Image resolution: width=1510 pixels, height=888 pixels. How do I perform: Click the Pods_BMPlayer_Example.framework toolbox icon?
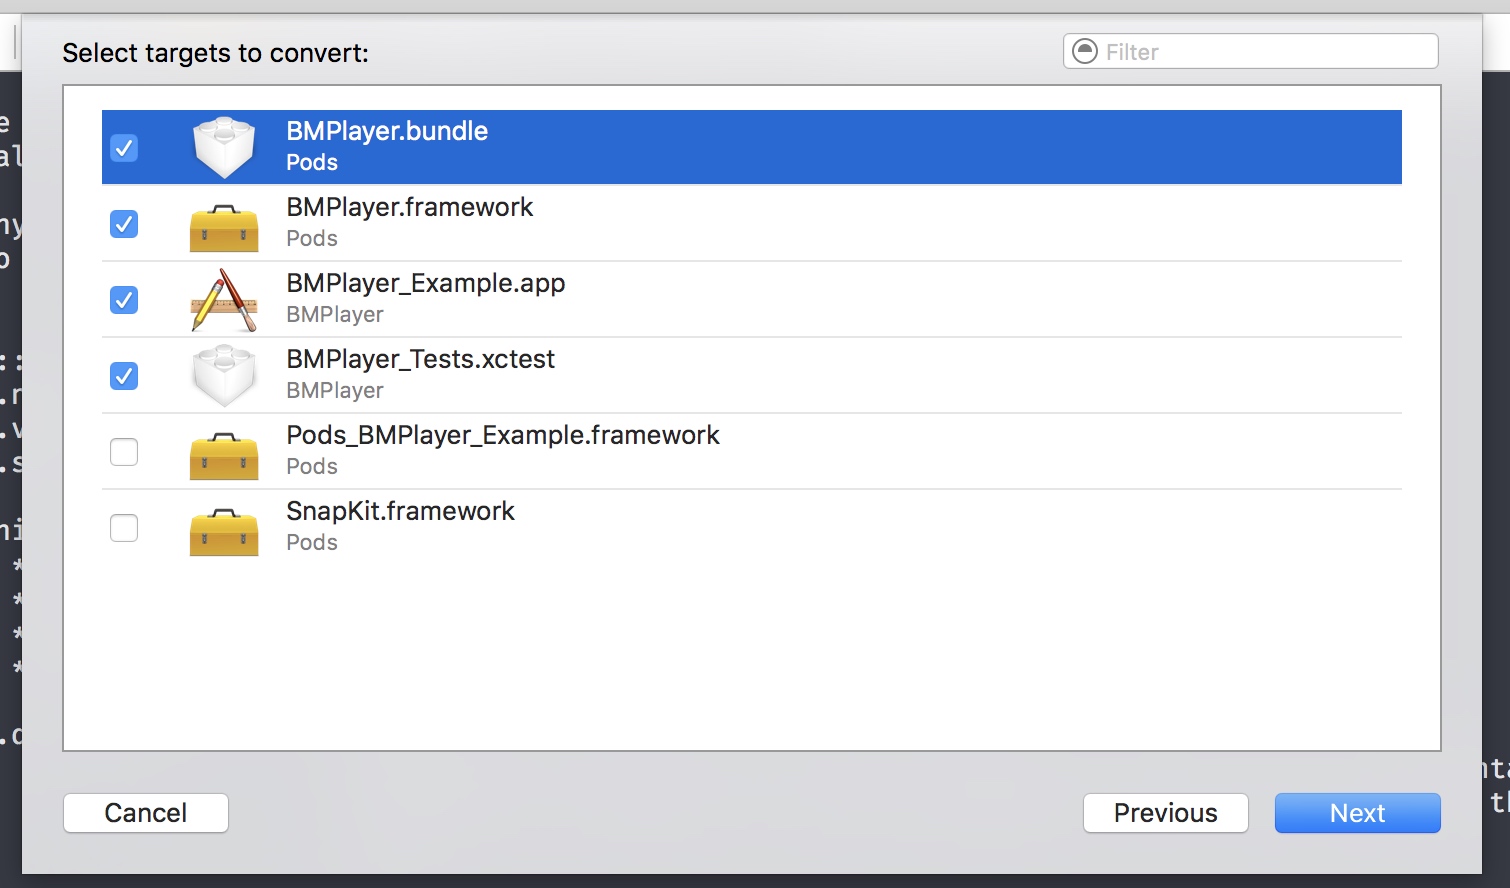[224, 455]
